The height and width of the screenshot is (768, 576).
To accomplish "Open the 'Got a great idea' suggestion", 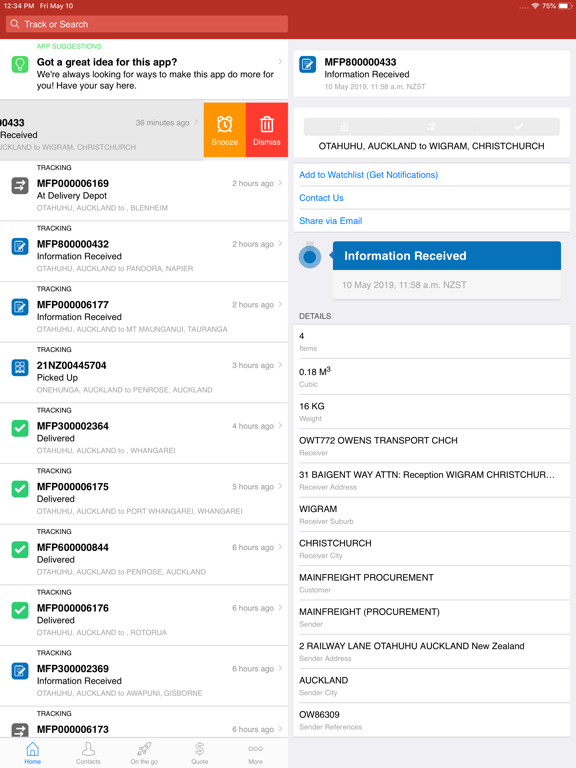I will (144, 70).
